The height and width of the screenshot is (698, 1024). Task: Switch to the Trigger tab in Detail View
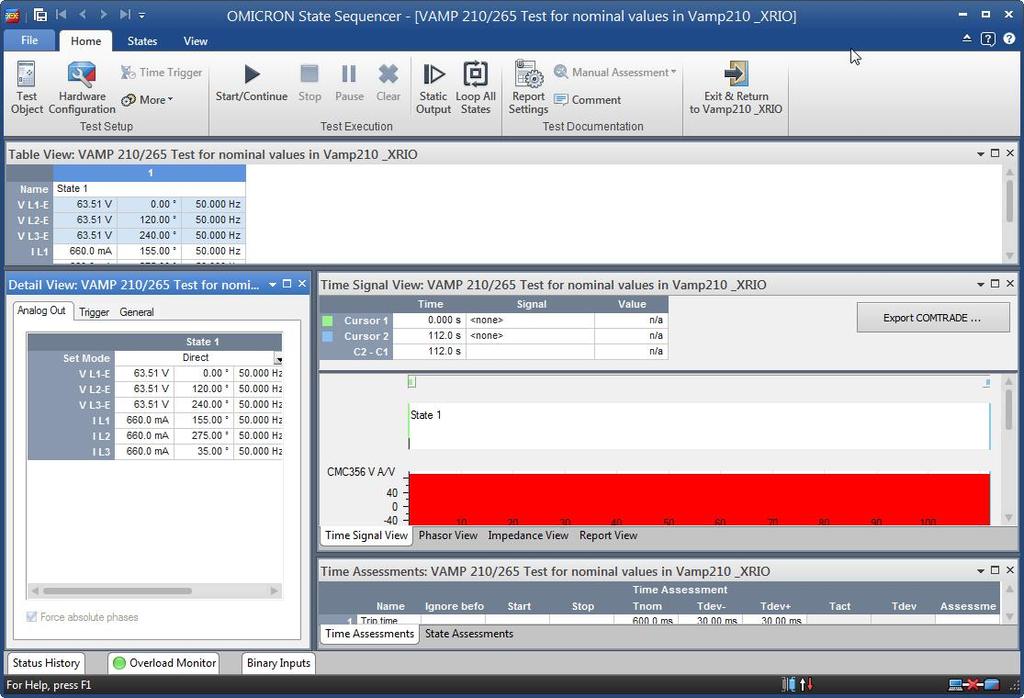coord(94,312)
